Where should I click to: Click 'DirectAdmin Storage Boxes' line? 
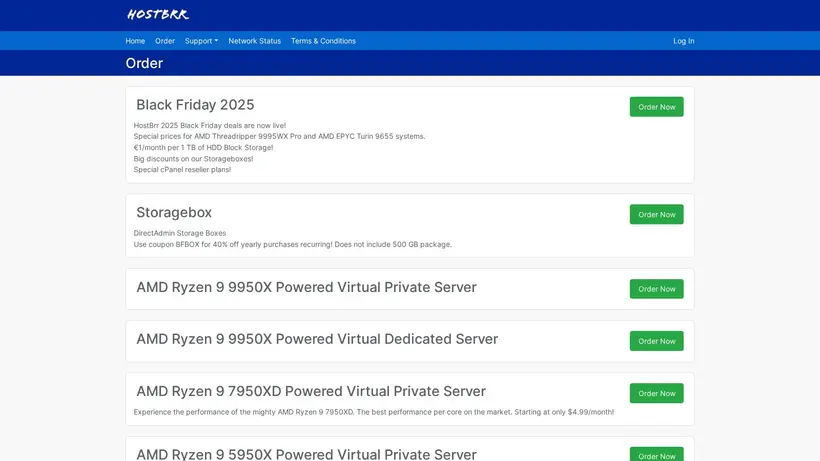(180, 233)
